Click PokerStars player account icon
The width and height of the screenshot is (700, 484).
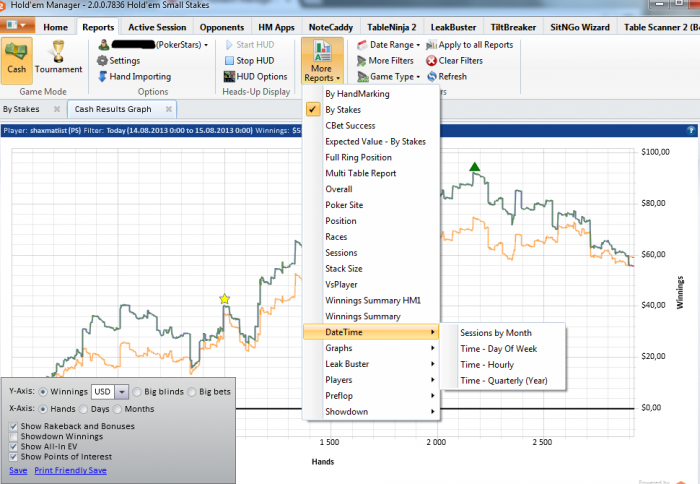tap(104, 45)
